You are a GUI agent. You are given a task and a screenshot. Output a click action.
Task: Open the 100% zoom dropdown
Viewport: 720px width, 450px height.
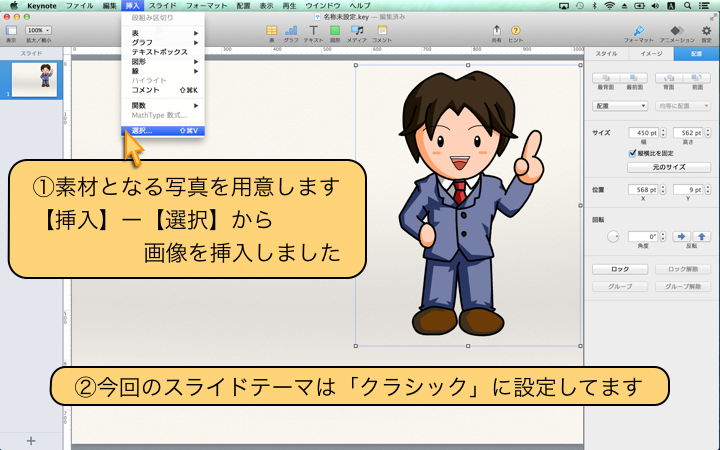(40, 31)
